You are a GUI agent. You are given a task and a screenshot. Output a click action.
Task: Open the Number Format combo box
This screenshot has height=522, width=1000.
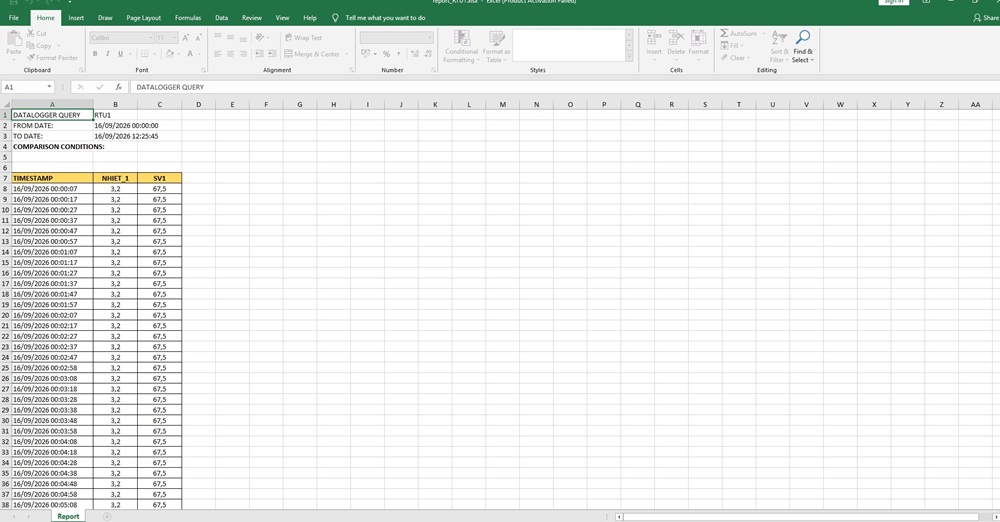tap(397, 38)
